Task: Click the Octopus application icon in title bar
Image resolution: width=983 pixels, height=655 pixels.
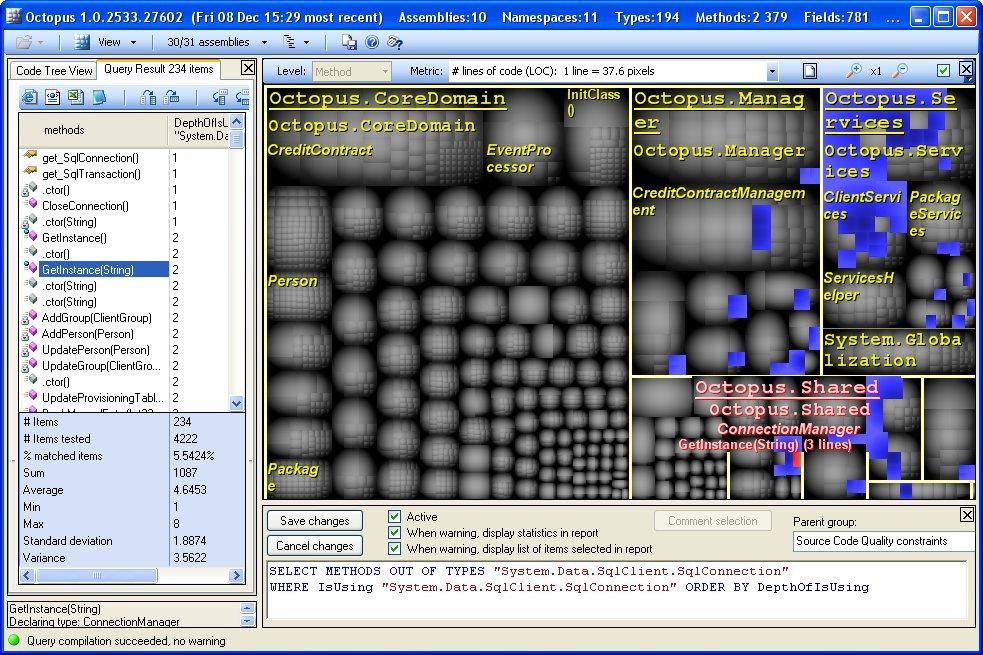Action: point(13,17)
